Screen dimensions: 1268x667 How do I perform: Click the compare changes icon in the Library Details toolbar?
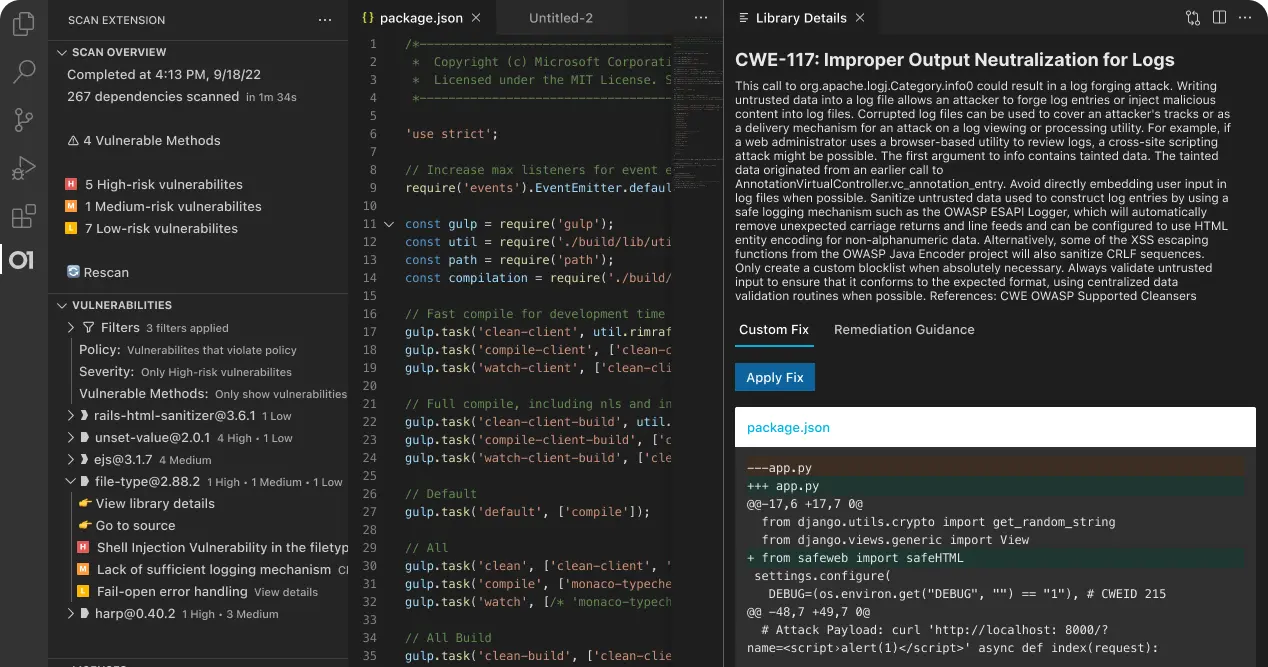[x=1193, y=18]
